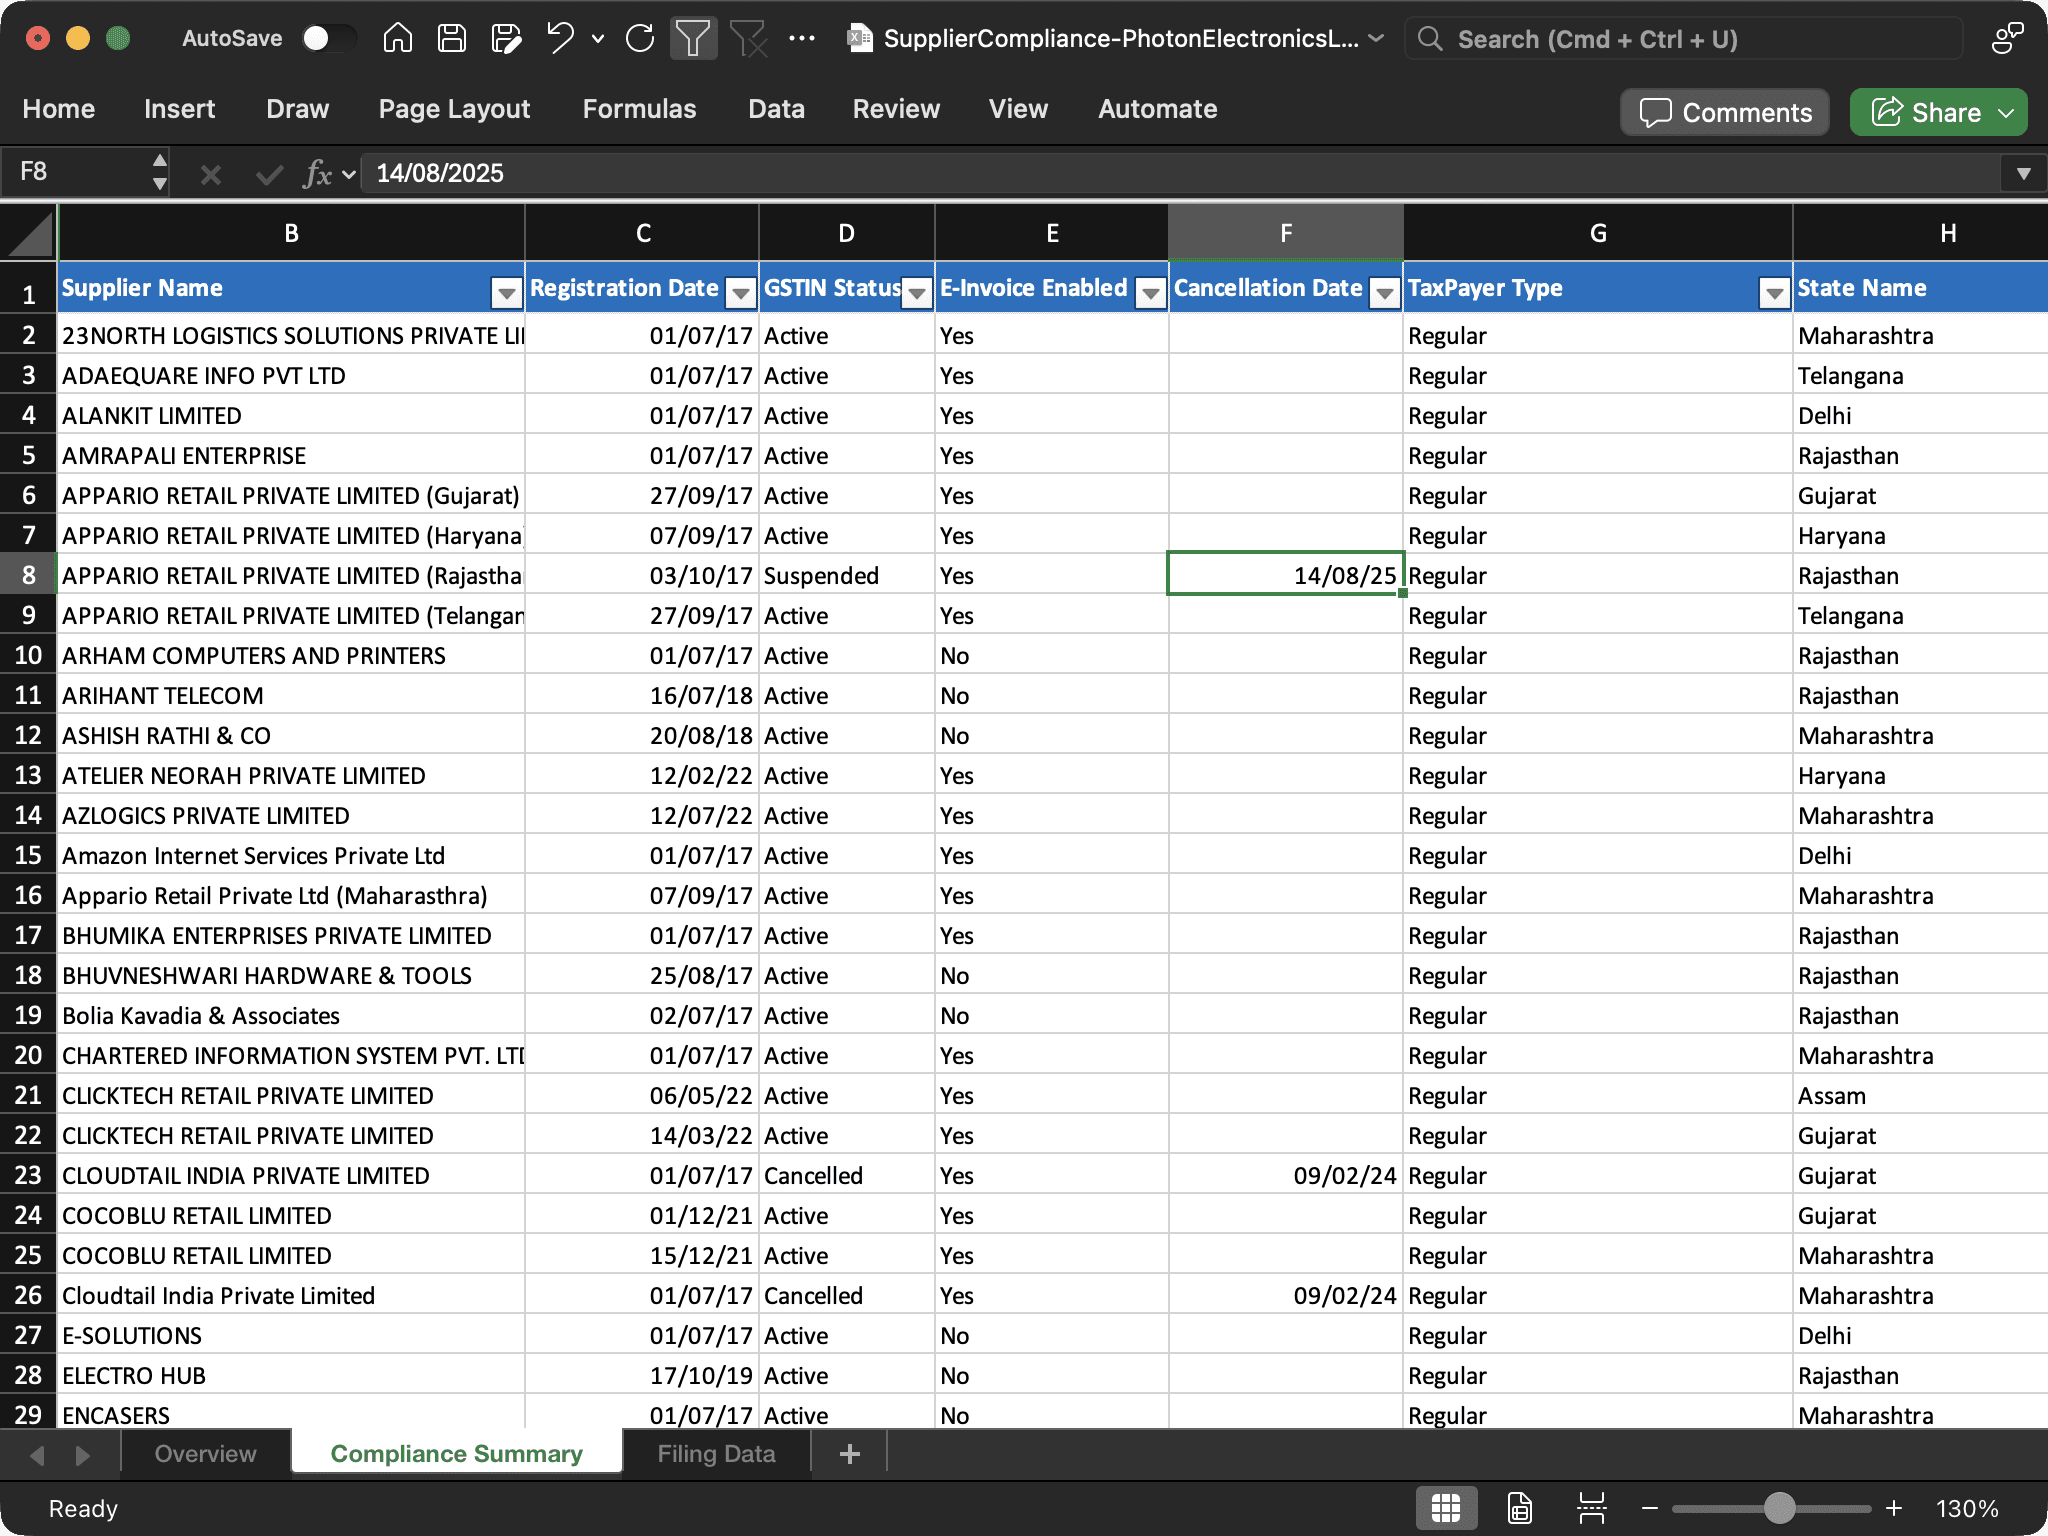The width and height of the screenshot is (2048, 1536).
Task: Select Normal grid view in status bar
Action: [x=1446, y=1508]
